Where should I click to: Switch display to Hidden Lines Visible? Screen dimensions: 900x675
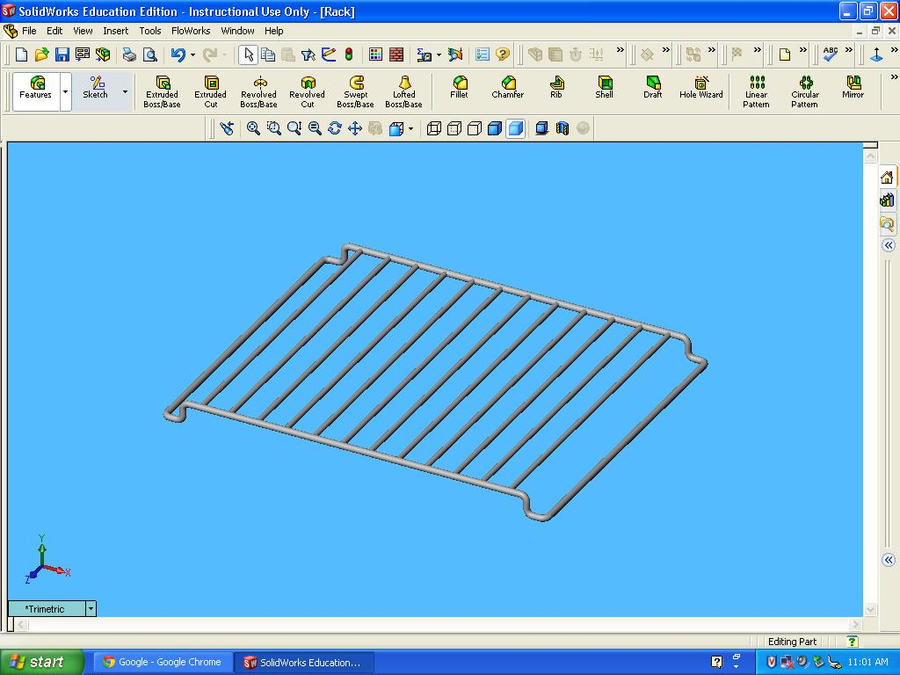click(454, 128)
